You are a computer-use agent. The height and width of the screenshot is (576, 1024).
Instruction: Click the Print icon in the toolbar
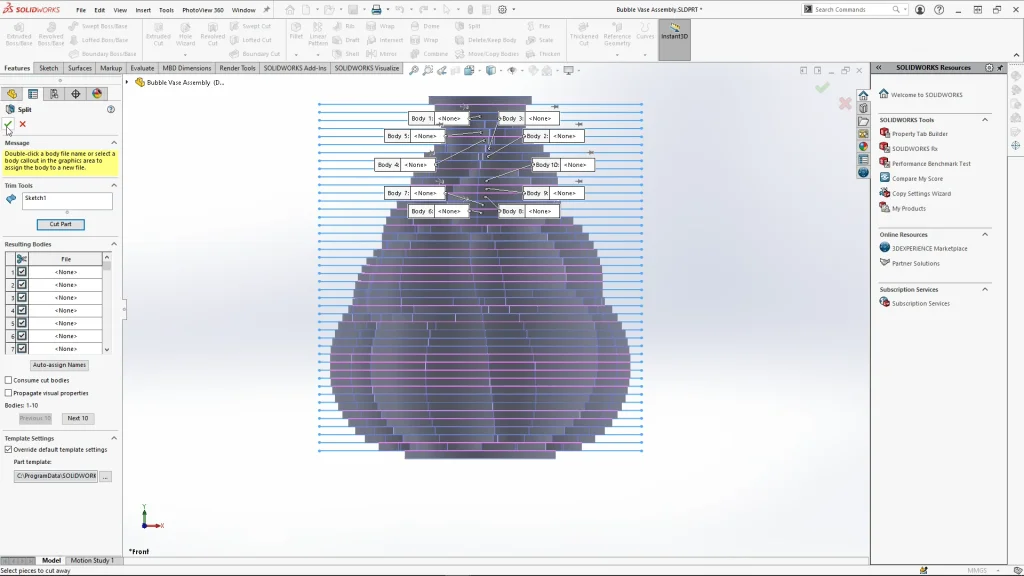[376, 10]
